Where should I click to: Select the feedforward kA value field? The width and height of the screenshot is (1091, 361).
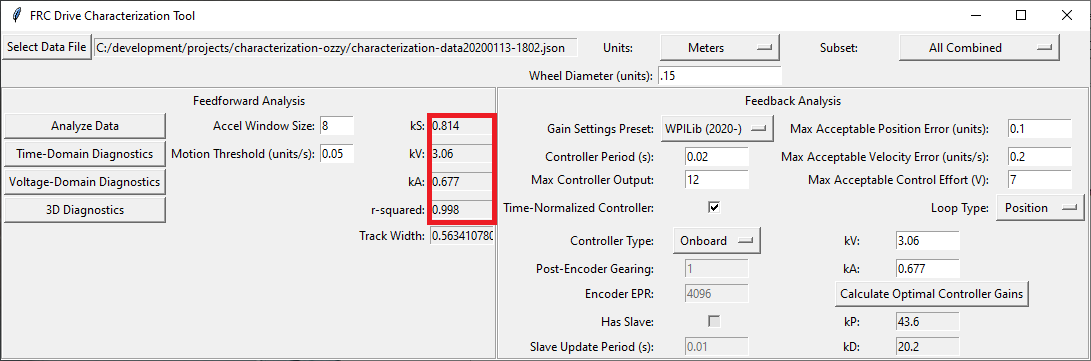click(x=461, y=182)
